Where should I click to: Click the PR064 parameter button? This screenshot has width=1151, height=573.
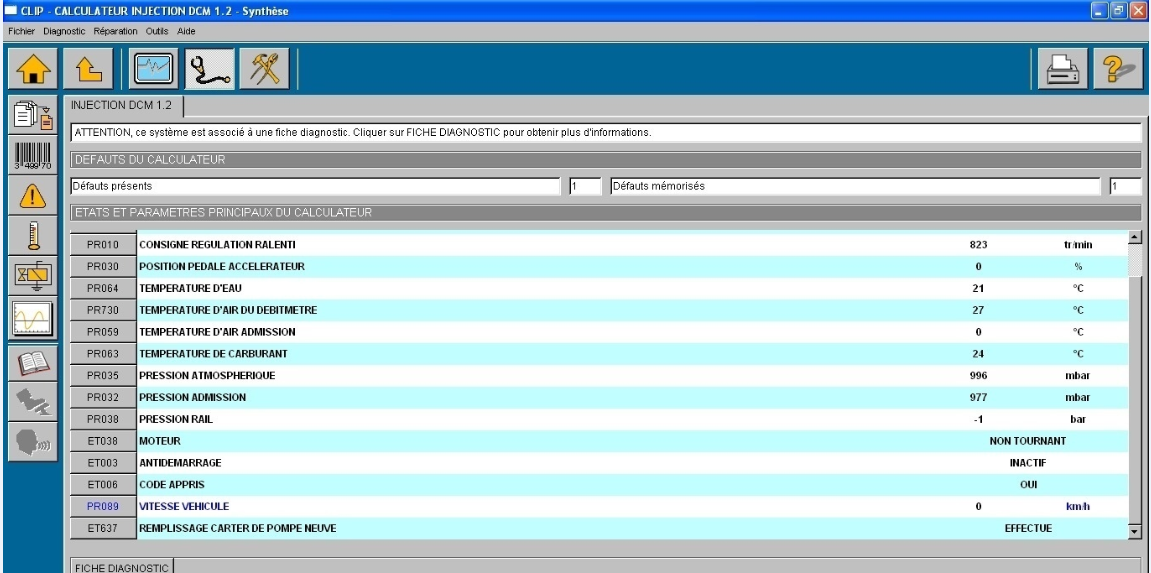click(103, 288)
